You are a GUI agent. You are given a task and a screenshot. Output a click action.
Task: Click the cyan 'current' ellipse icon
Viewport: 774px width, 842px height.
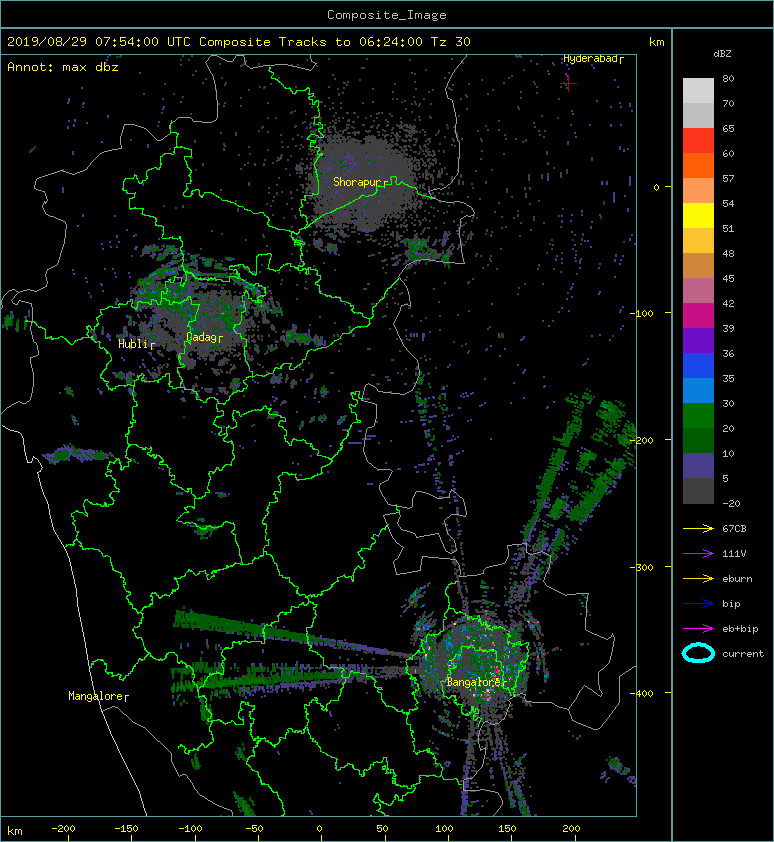(698, 653)
